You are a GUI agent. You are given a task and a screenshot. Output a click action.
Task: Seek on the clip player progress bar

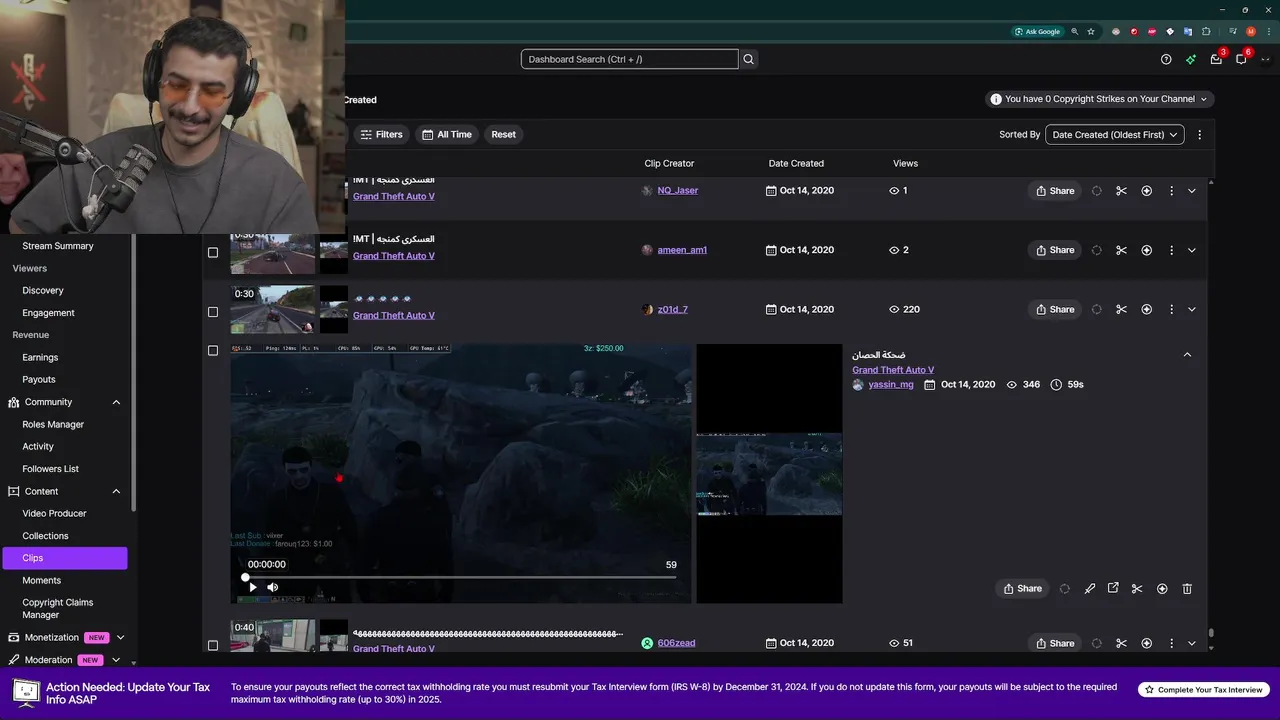pyautogui.click(x=461, y=577)
